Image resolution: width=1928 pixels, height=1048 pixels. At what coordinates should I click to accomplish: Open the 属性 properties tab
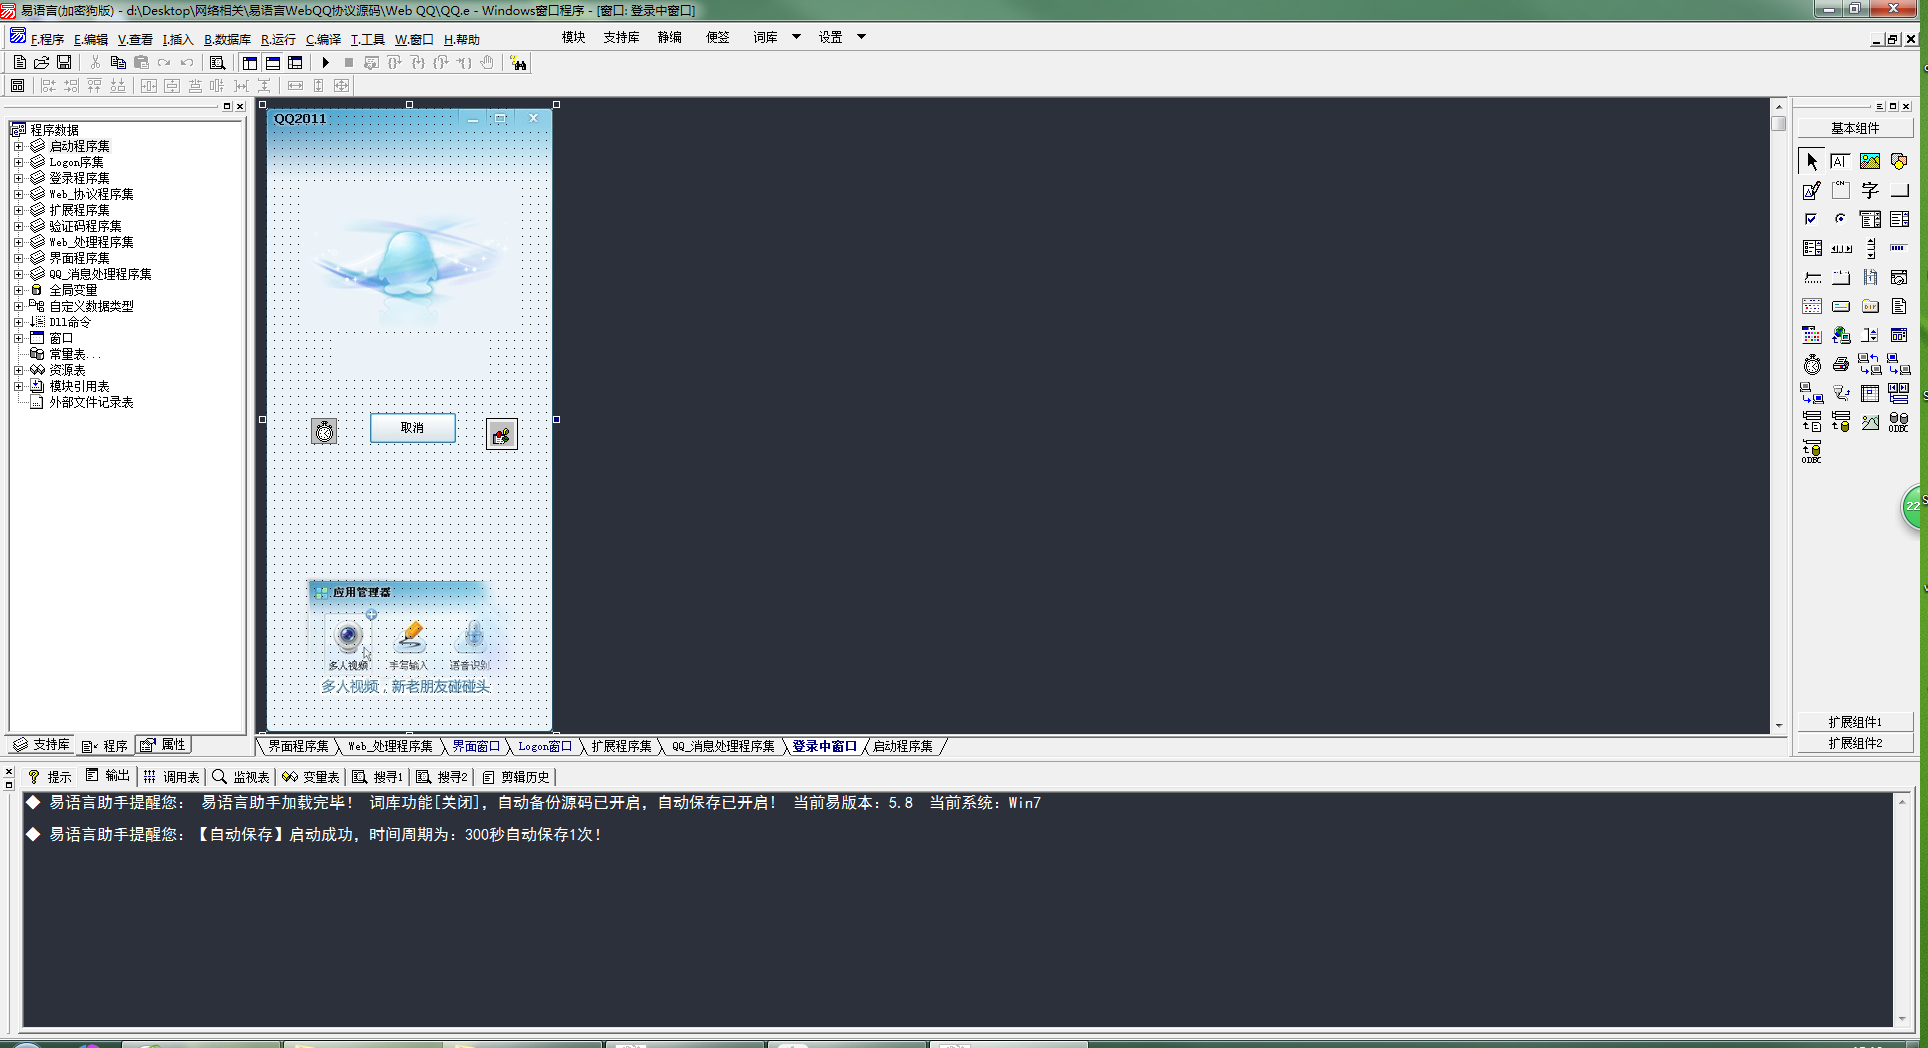coord(163,745)
